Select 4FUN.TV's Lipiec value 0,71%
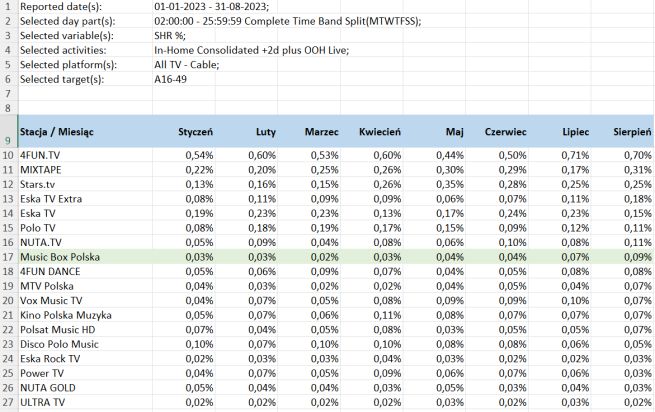 click(575, 155)
